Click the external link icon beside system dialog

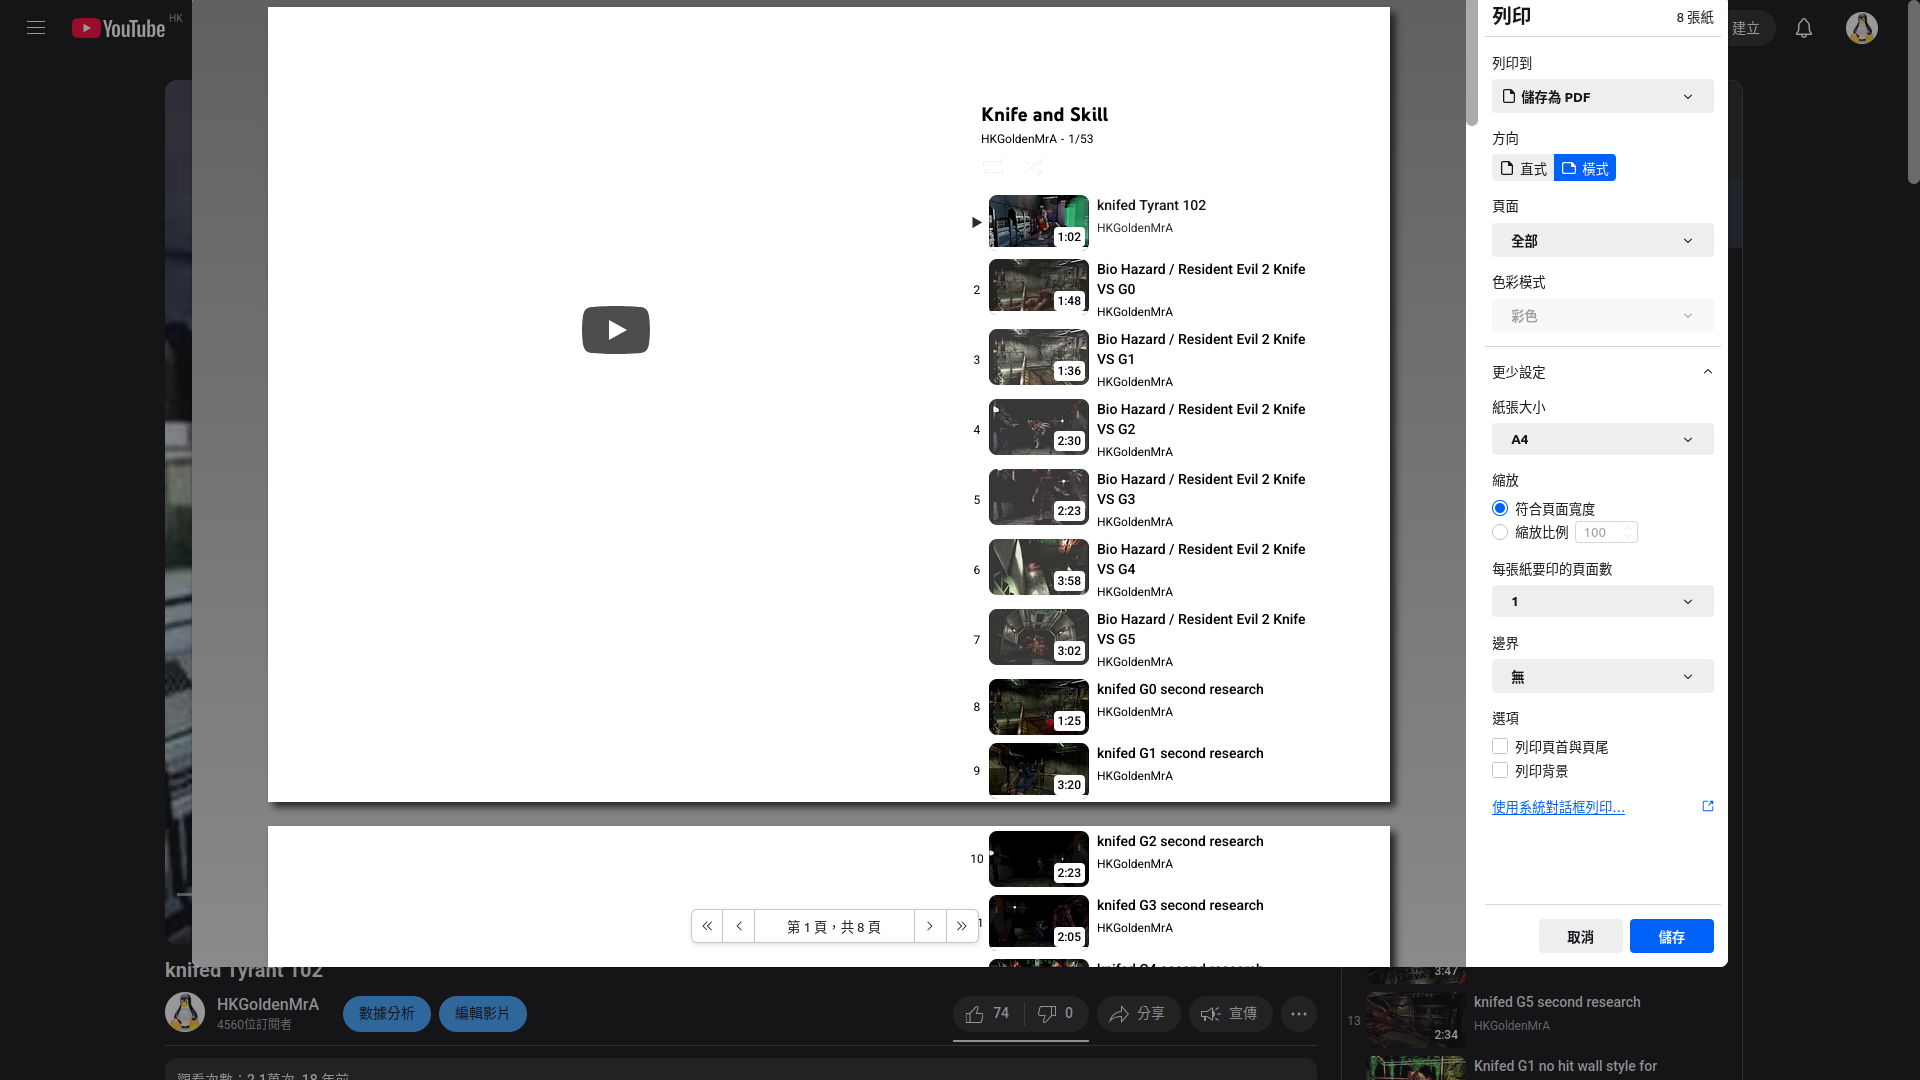pos(1708,806)
